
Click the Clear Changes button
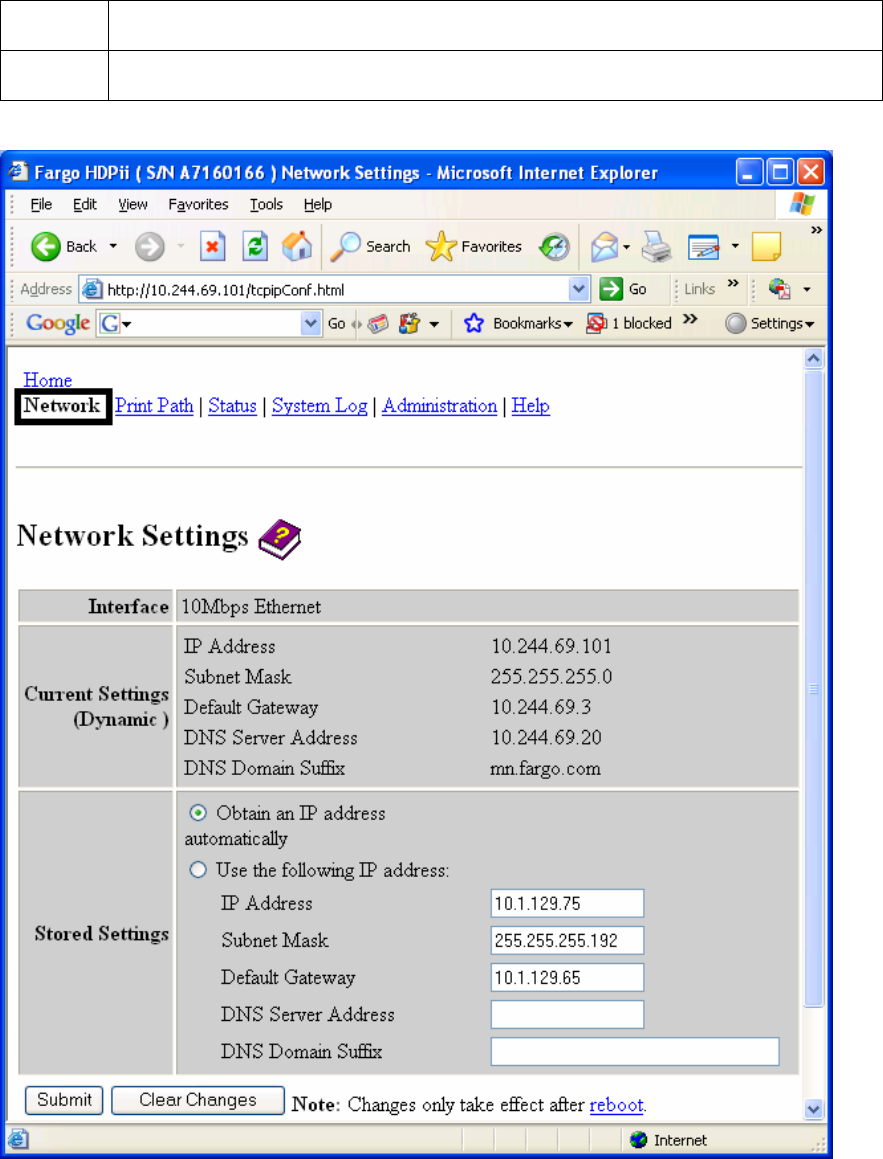click(x=197, y=1100)
